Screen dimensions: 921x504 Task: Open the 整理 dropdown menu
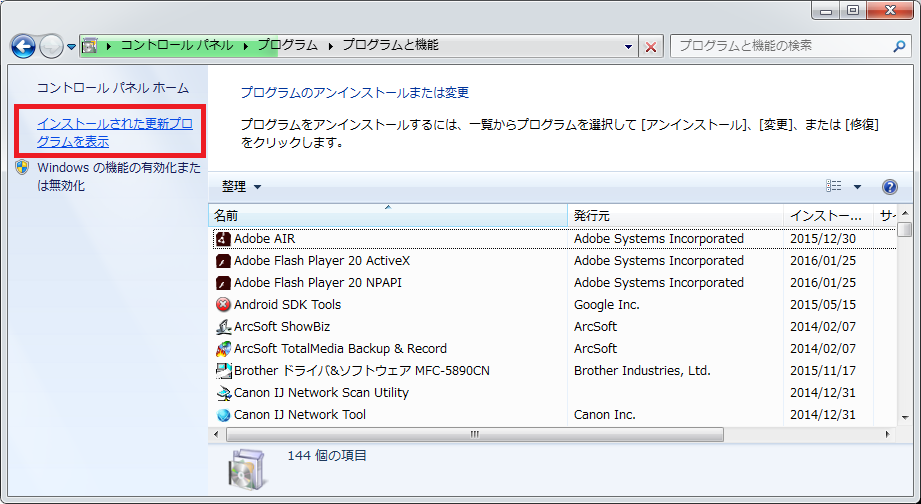click(x=241, y=187)
